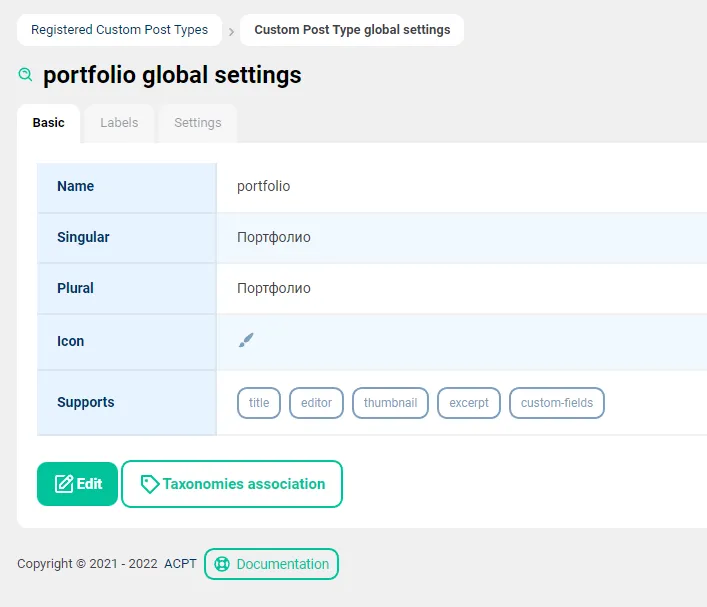Go to Registered Custom Post Types breadcrumb
707x607 pixels.
[119, 30]
